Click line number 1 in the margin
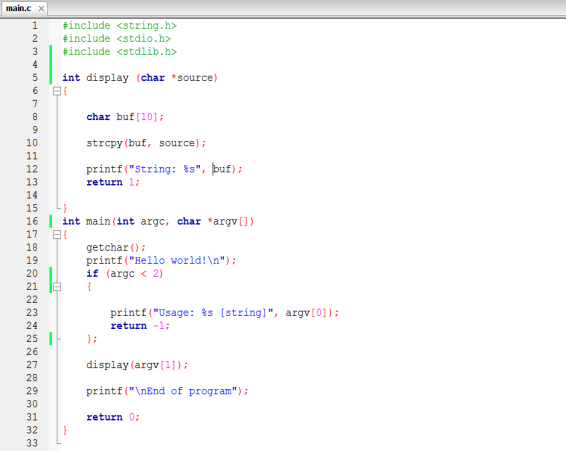Viewport: 566px width, 452px height. click(35, 26)
